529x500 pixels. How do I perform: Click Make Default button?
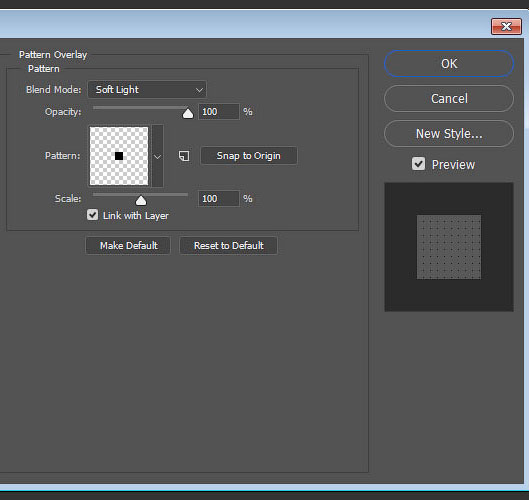(x=128, y=245)
